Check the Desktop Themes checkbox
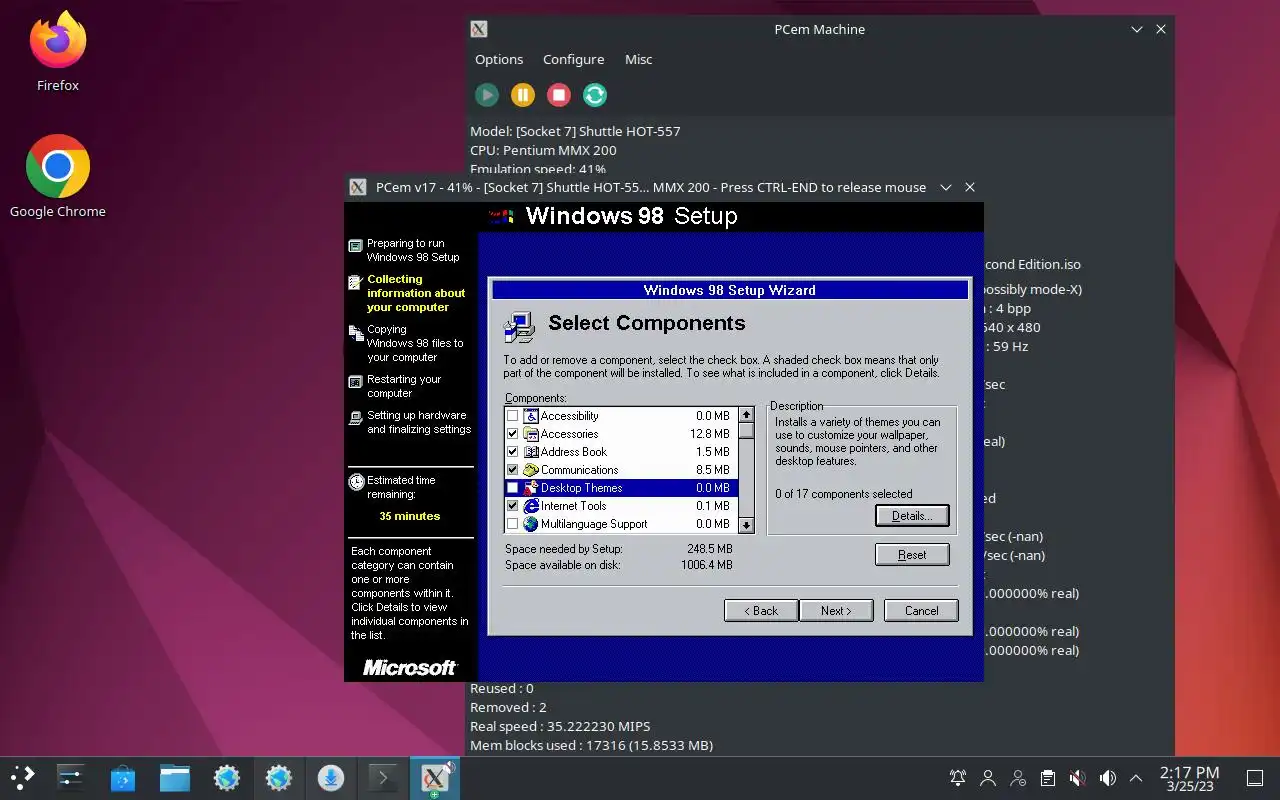 (513, 488)
